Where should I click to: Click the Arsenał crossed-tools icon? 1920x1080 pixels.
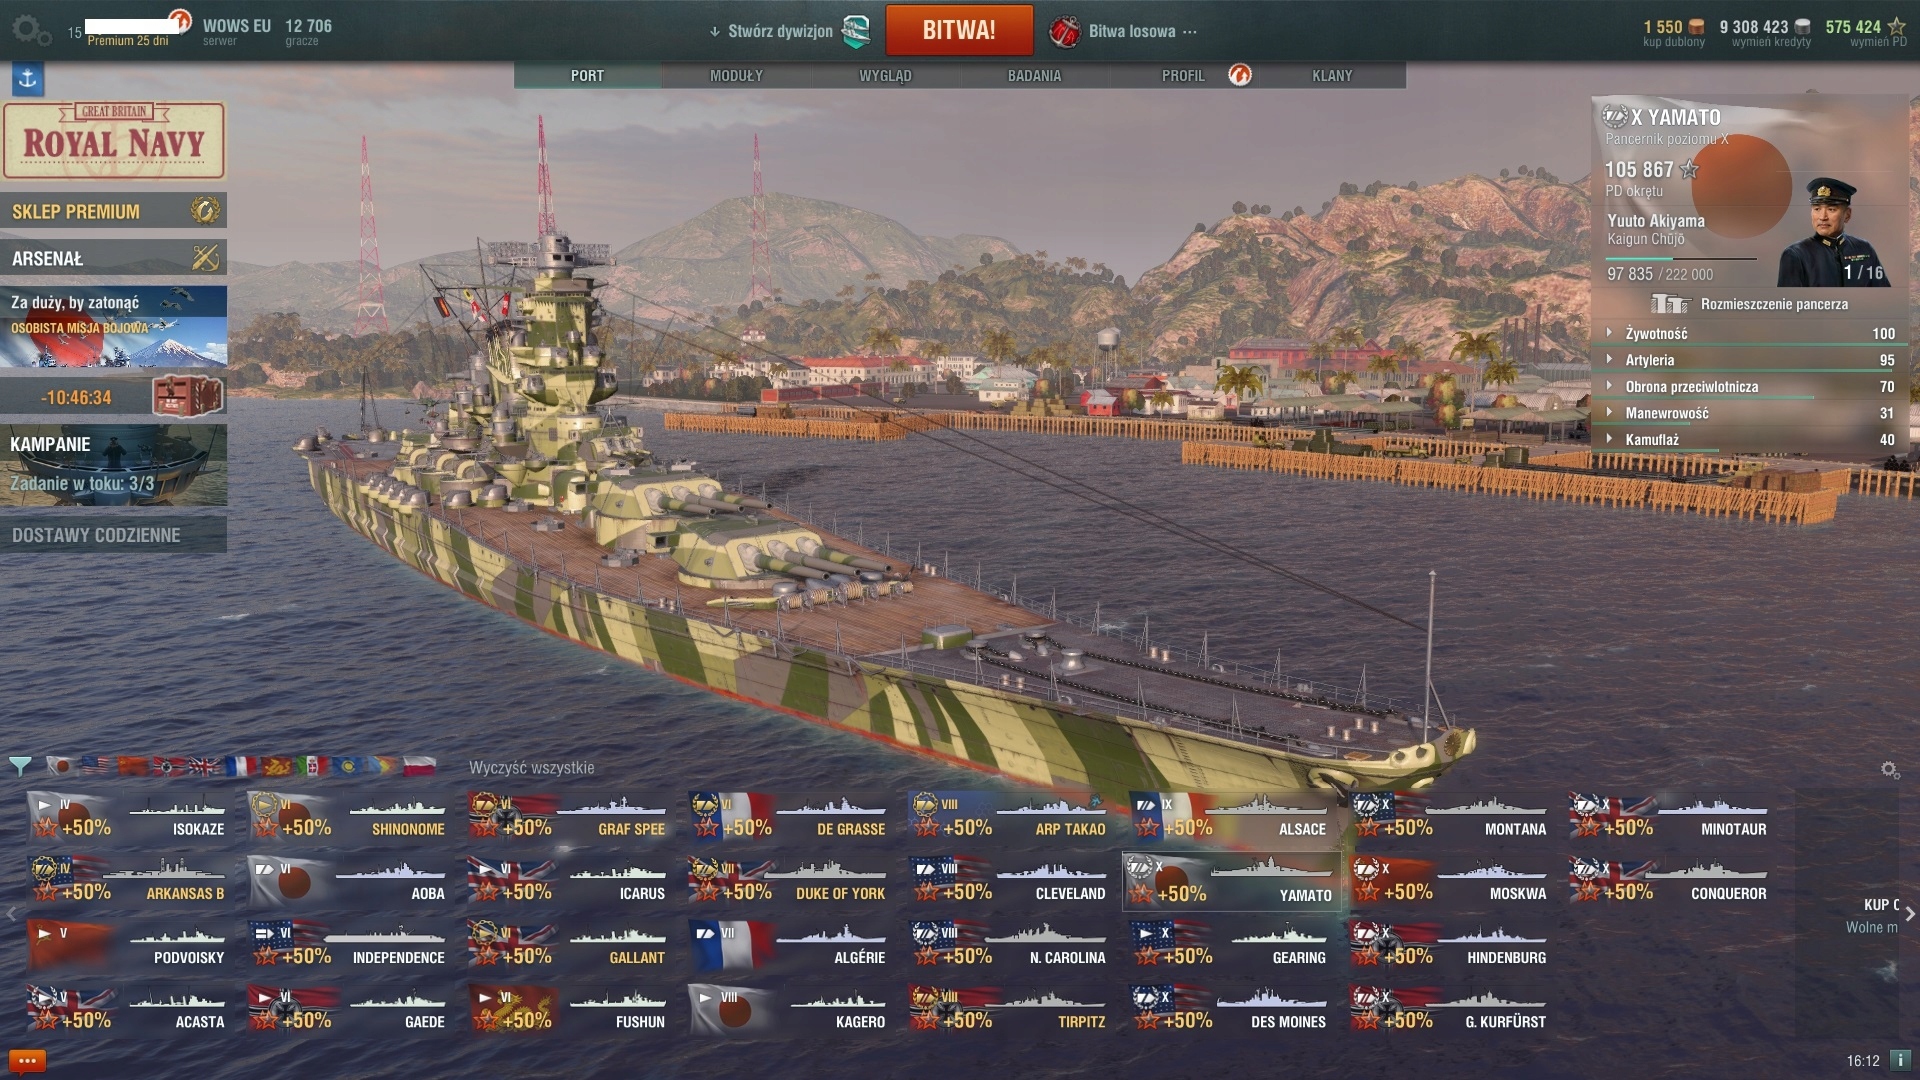205,258
